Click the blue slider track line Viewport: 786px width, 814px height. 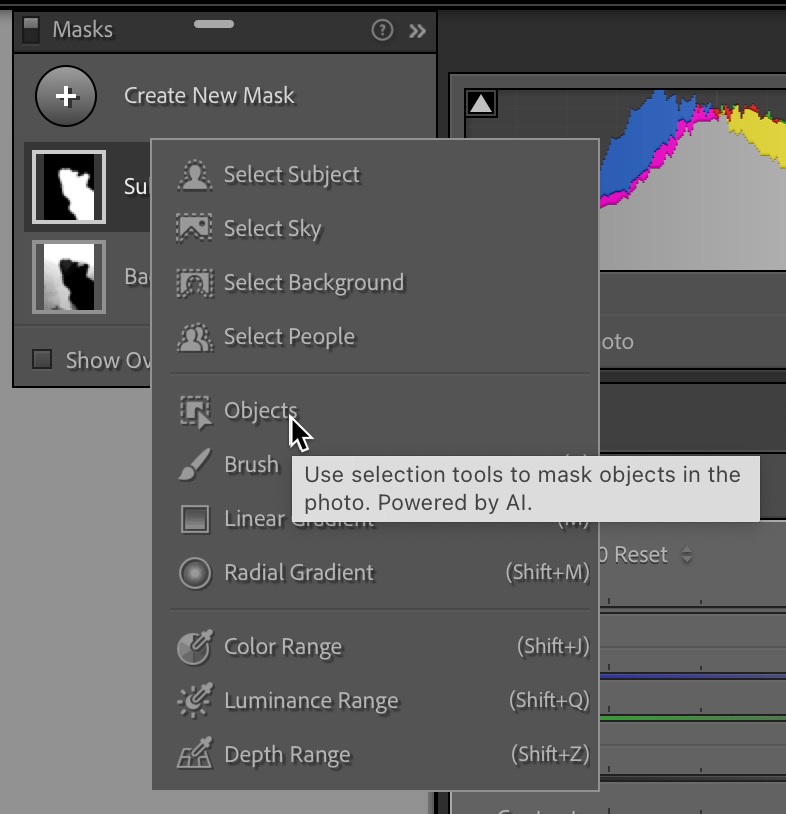(693, 676)
